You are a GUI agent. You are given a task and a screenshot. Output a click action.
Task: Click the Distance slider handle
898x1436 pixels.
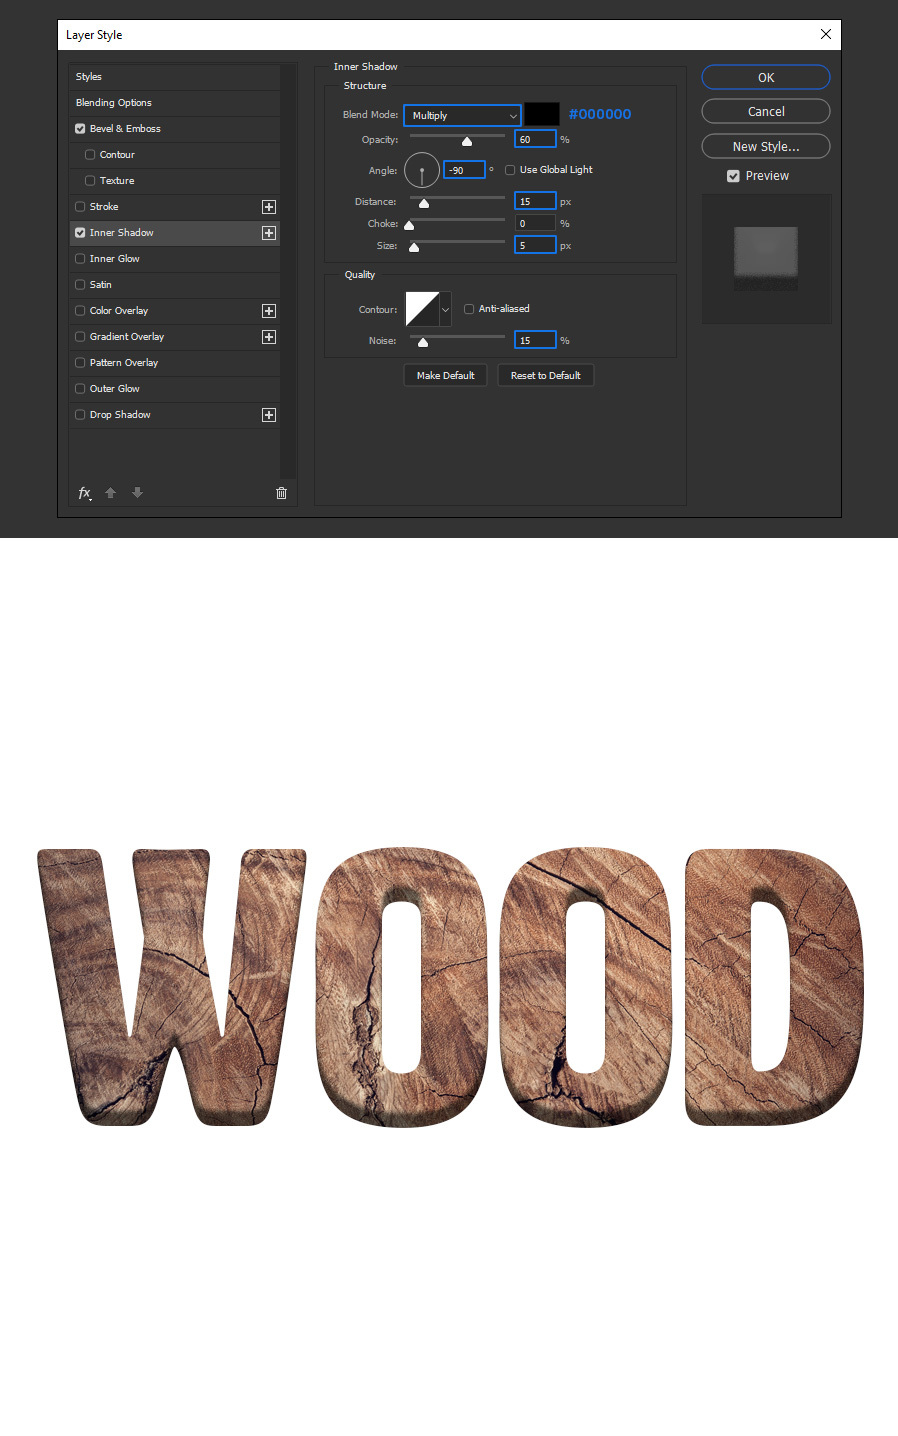[x=424, y=203]
